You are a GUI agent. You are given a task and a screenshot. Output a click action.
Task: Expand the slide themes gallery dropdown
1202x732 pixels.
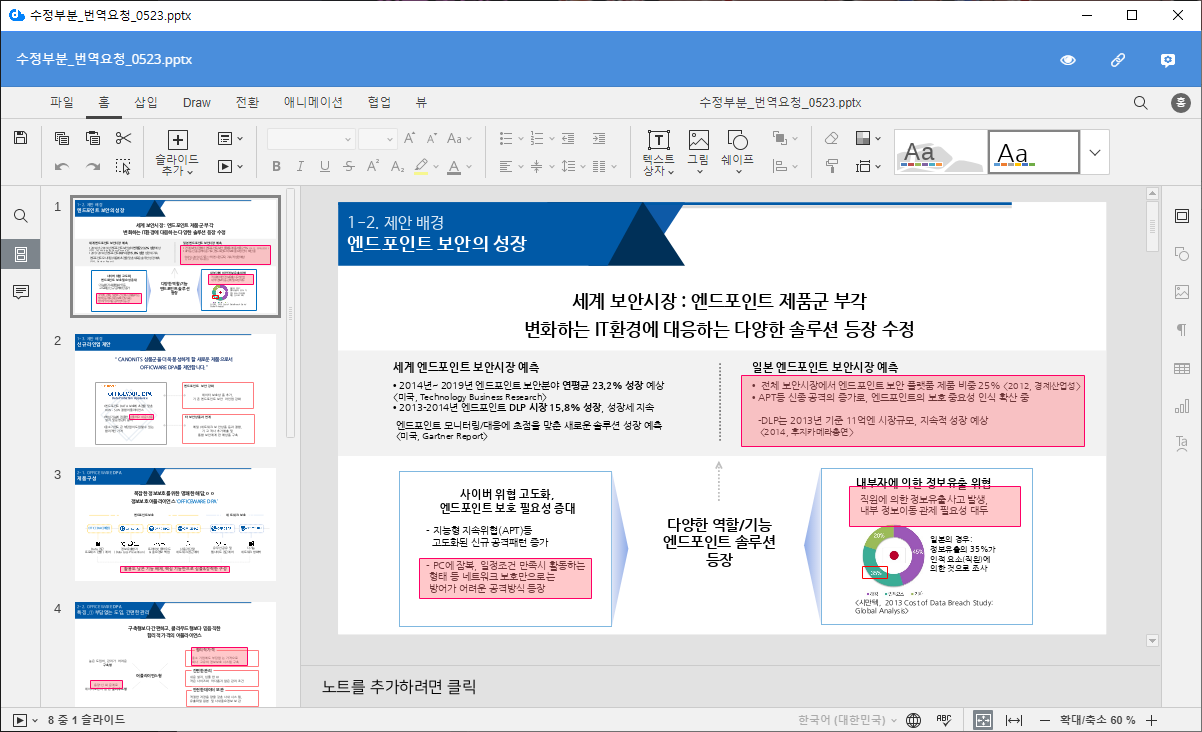1095,152
